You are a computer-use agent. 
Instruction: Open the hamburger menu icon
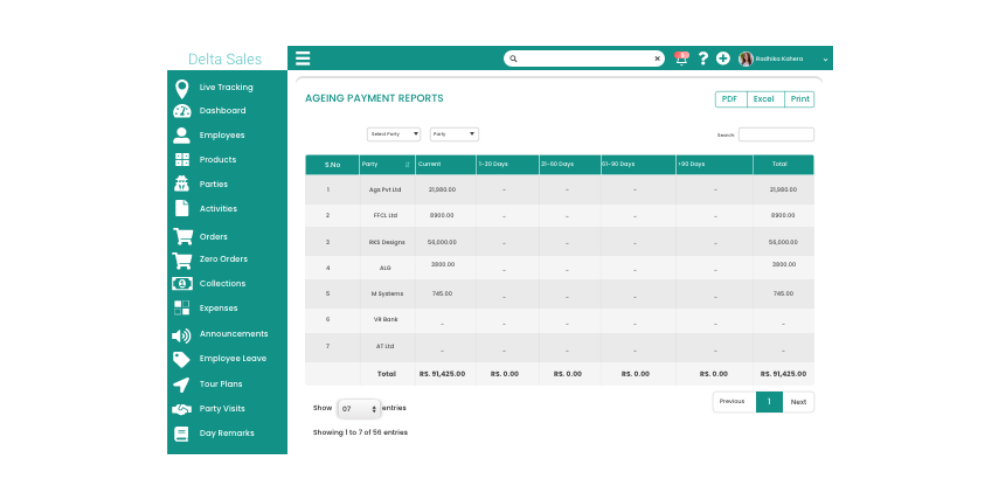[x=303, y=59]
